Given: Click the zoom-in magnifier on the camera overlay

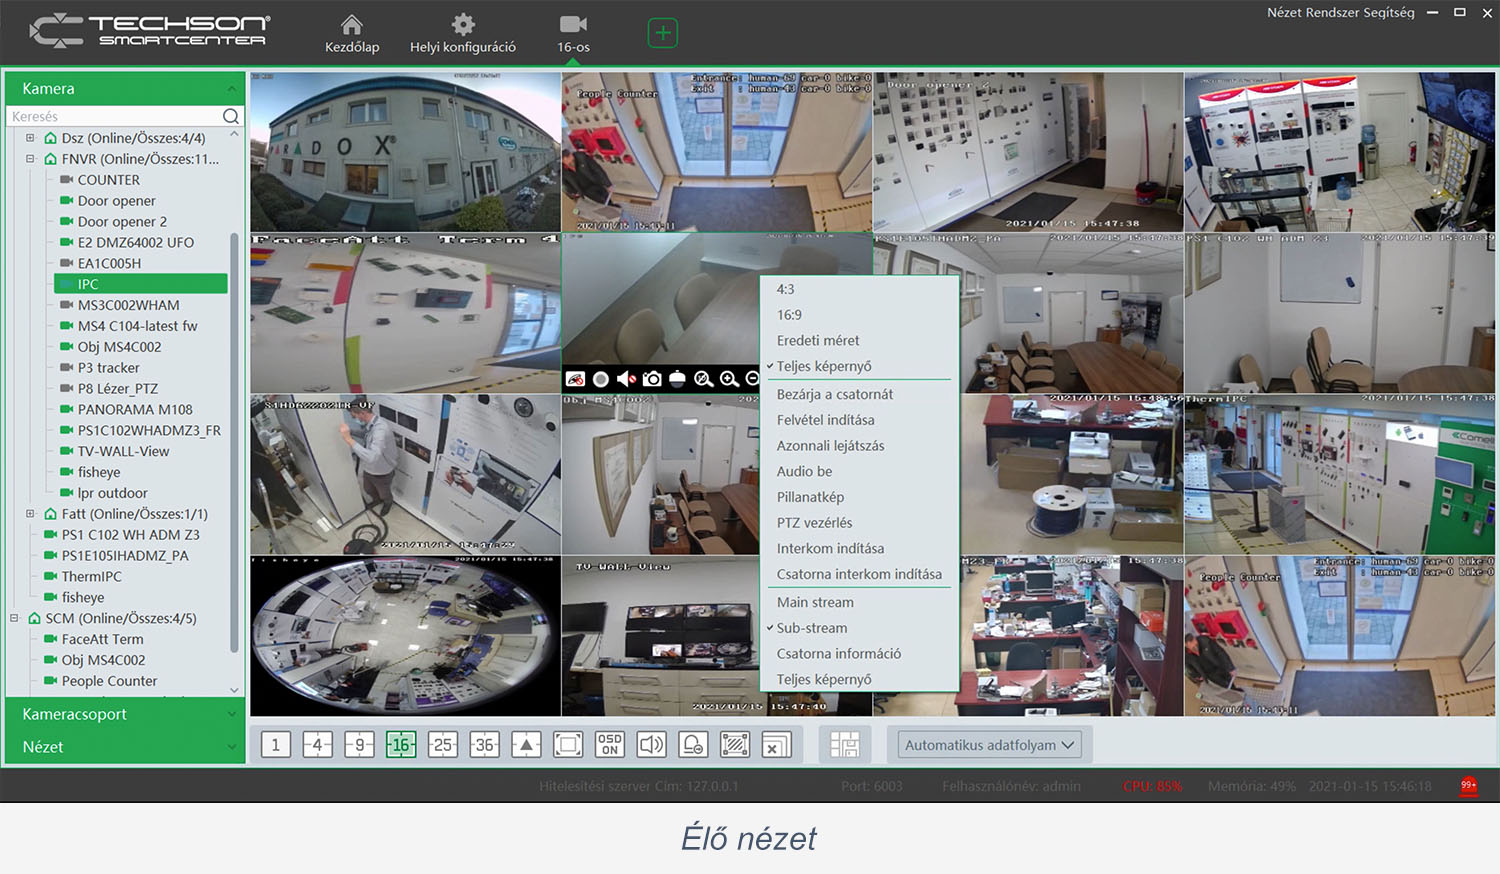Looking at the screenshot, I should 729,379.
